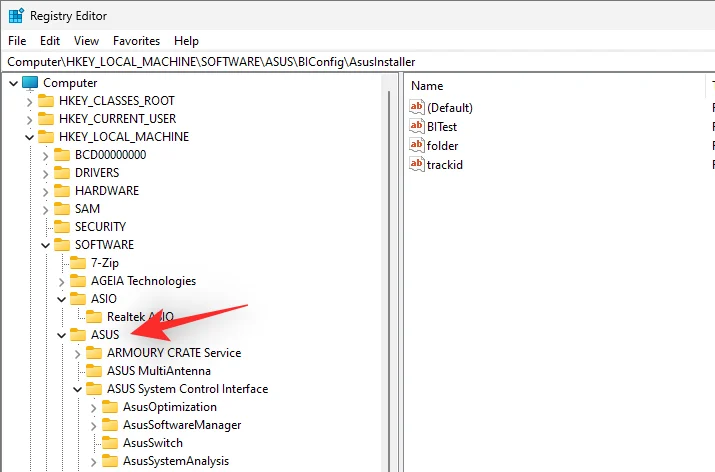Viewport: 715px width, 472px height.
Task: Select the ASUS MultiAntenna key
Action: (158, 371)
